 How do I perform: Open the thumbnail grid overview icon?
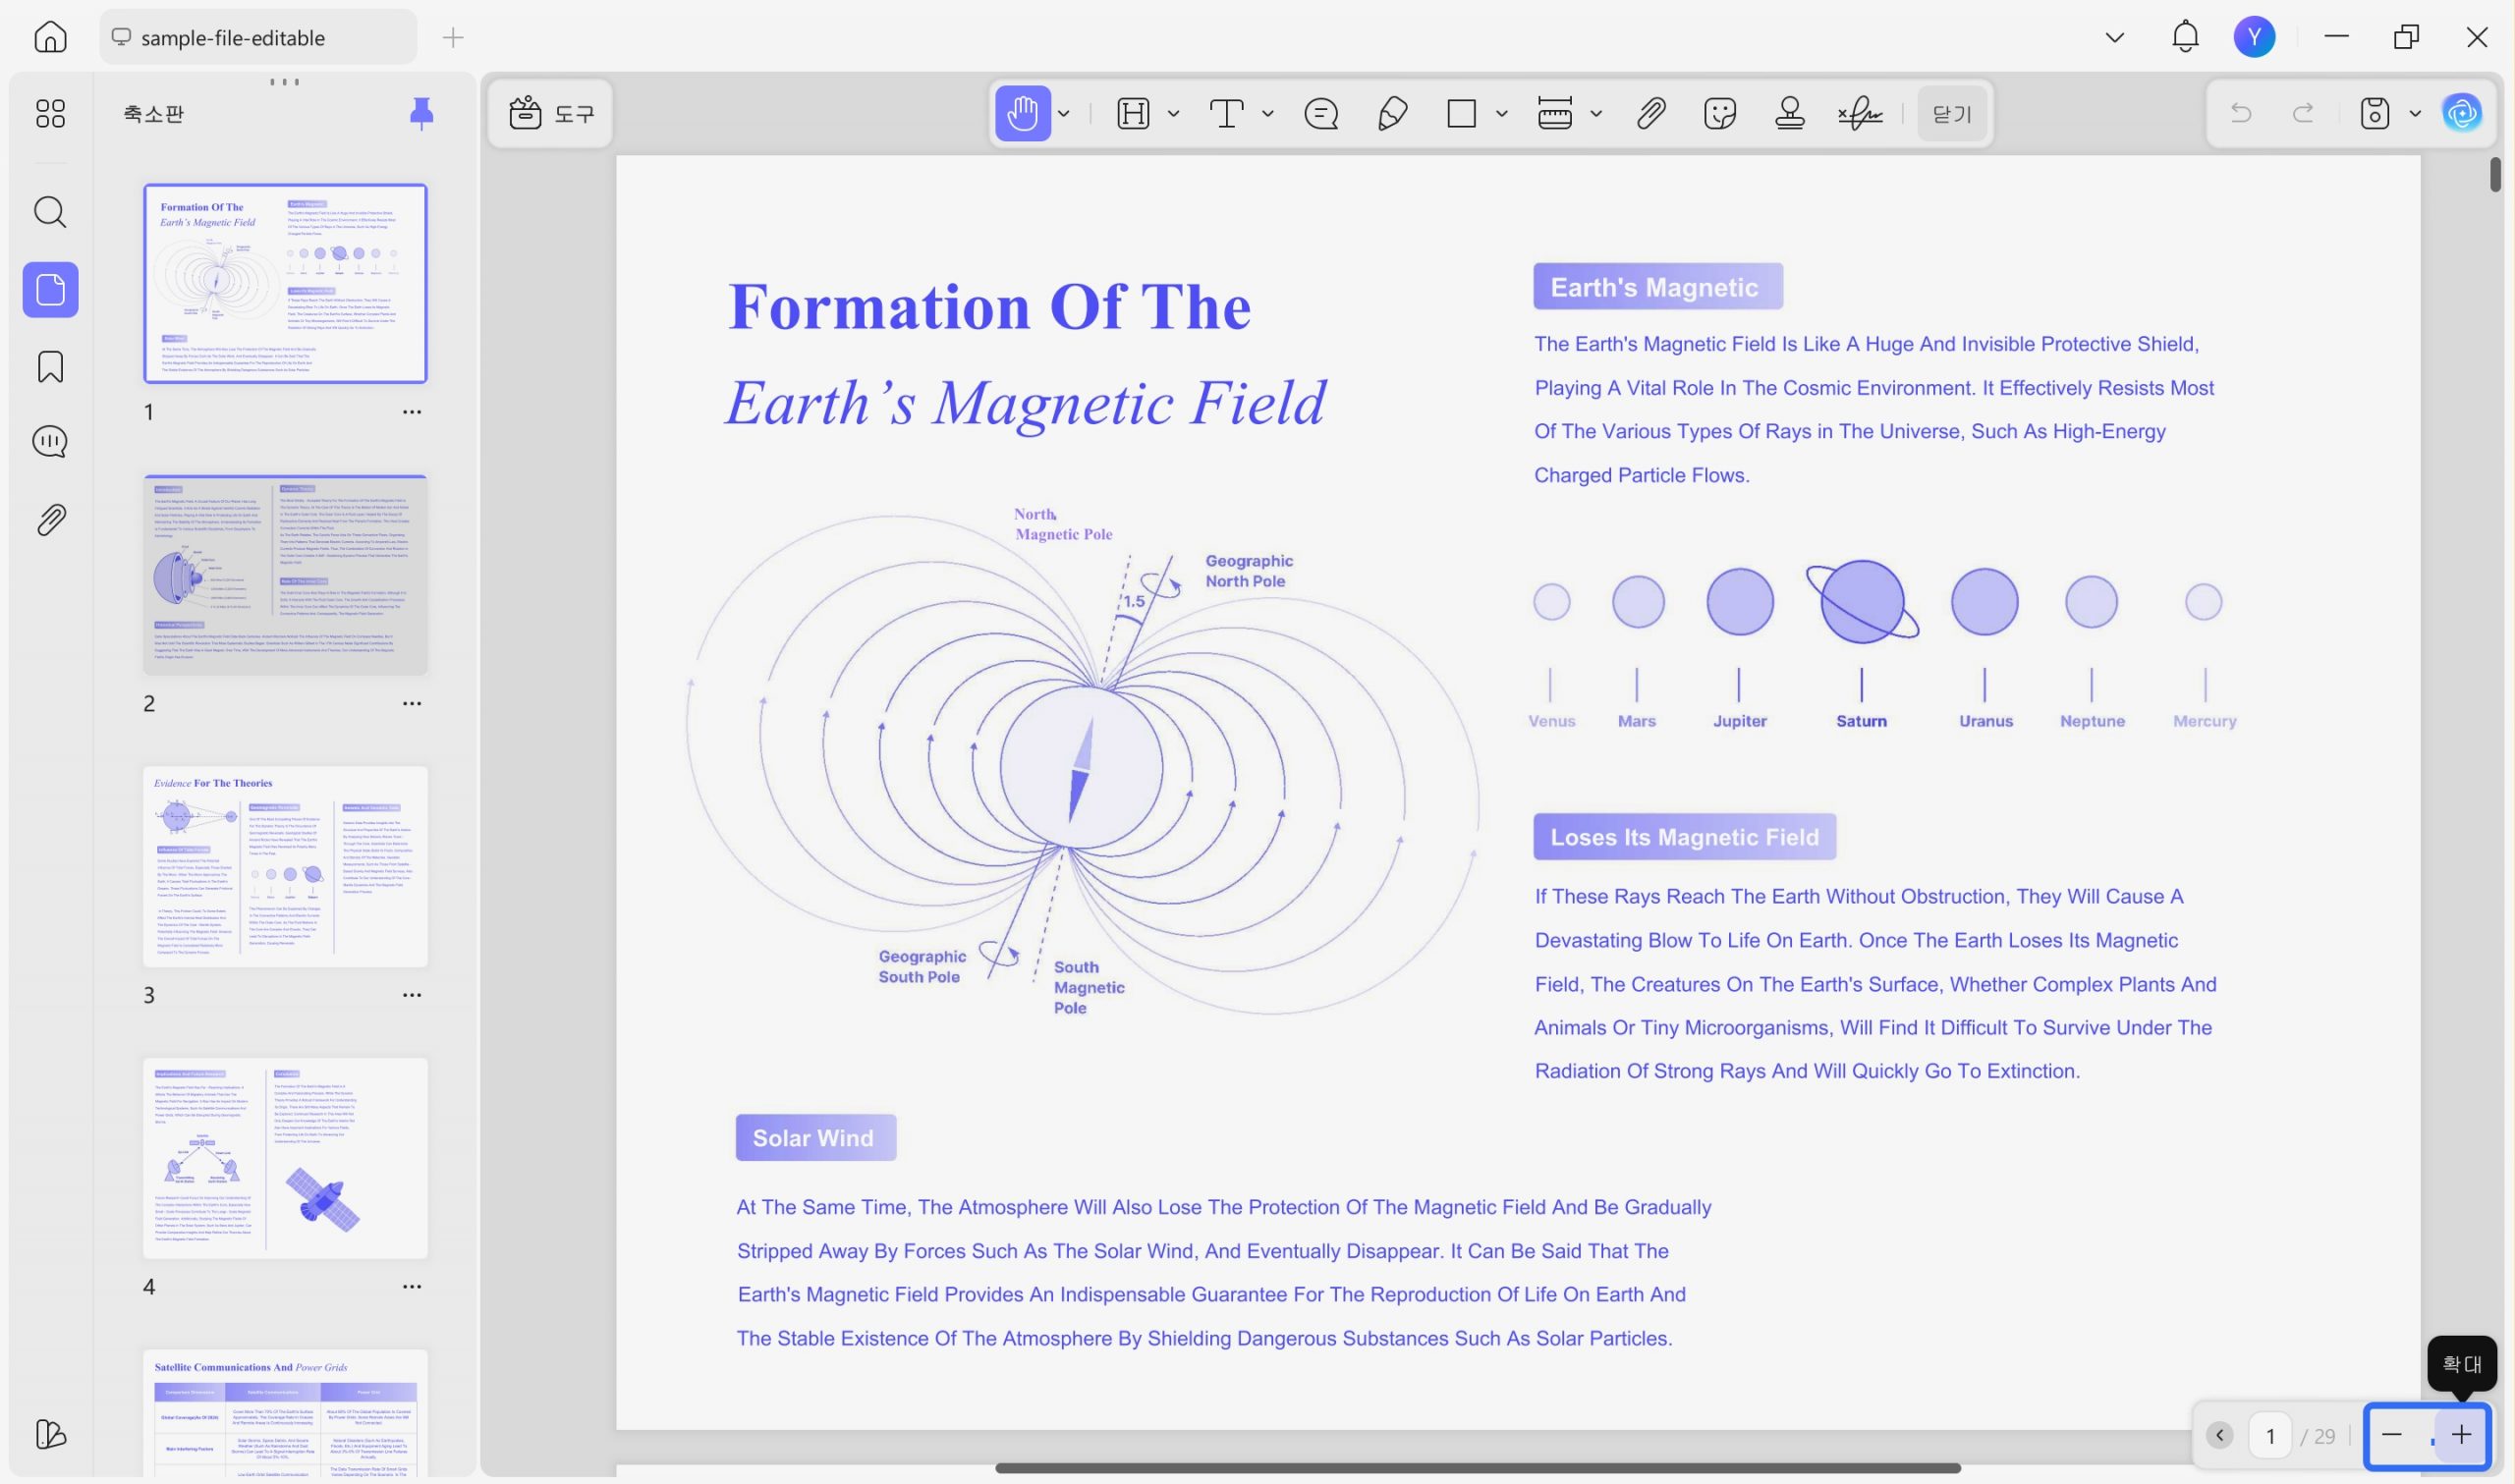click(x=50, y=113)
